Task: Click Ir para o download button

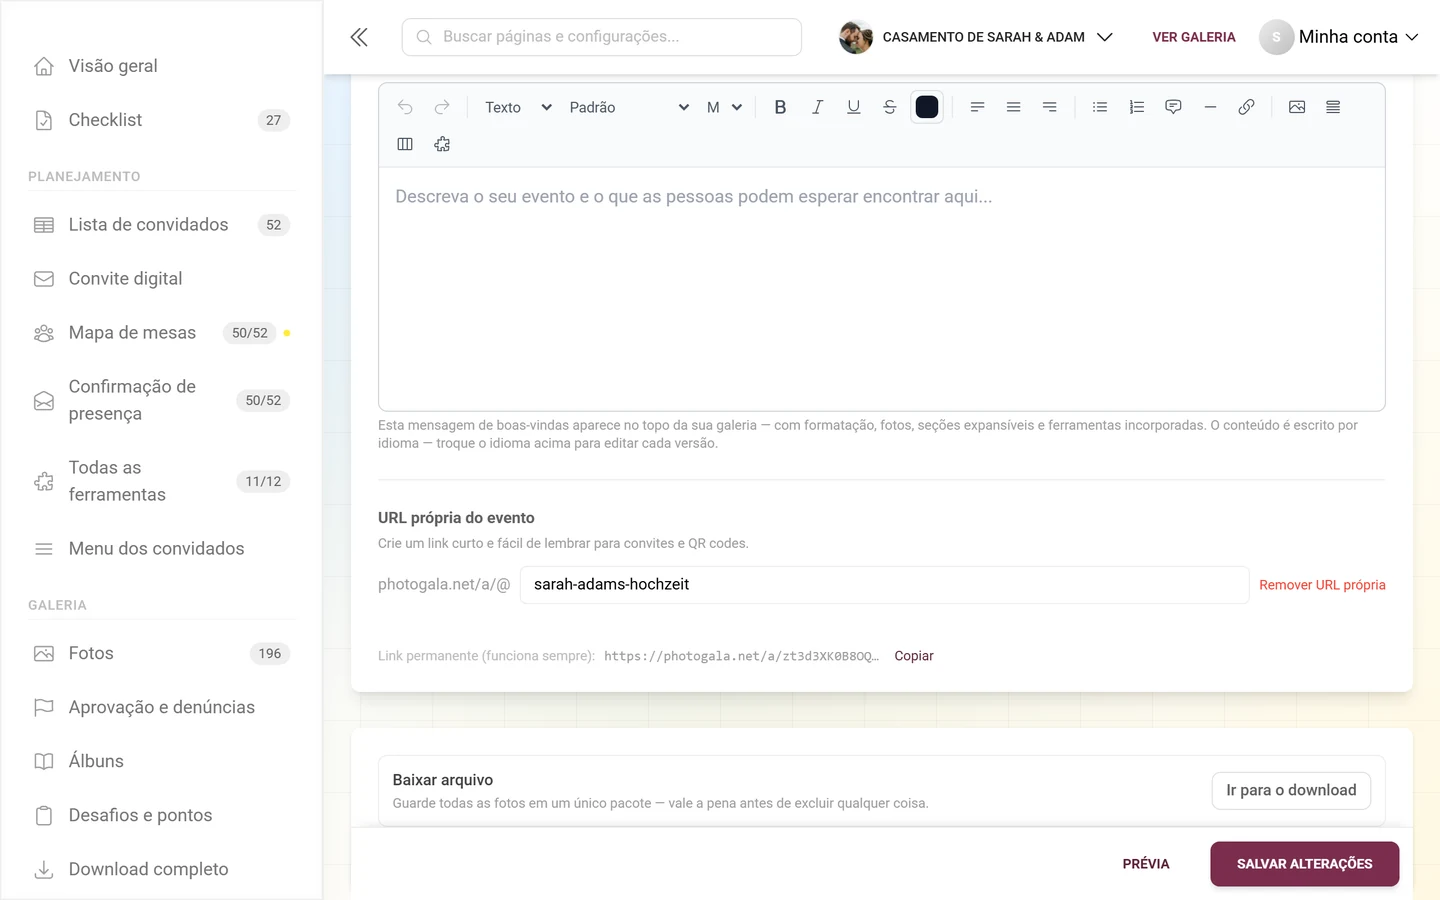Action: pos(1291,790)
